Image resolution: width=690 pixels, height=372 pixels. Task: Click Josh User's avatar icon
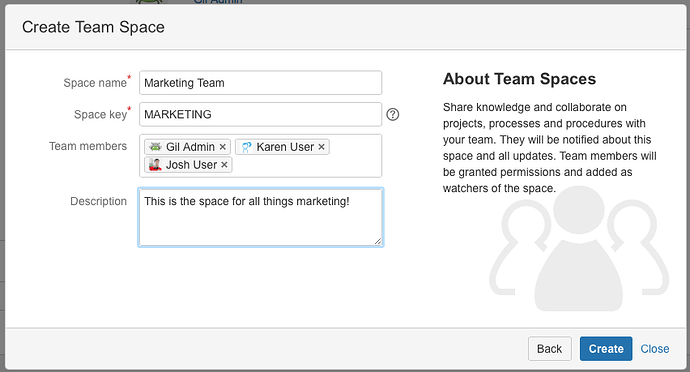click(155, 165)
